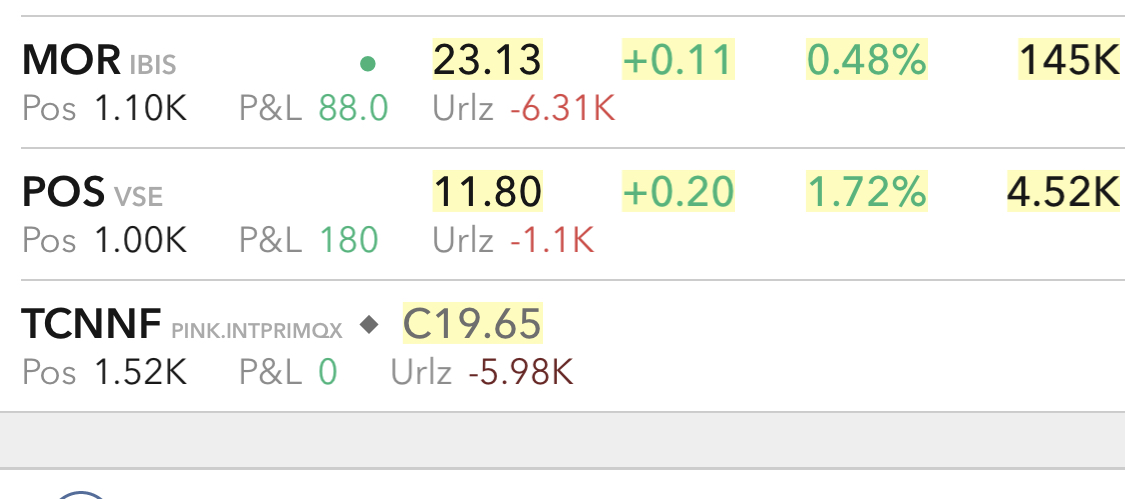
Task: Select TCNNF closing price C19.65
Action: click(x=472, y=324)
